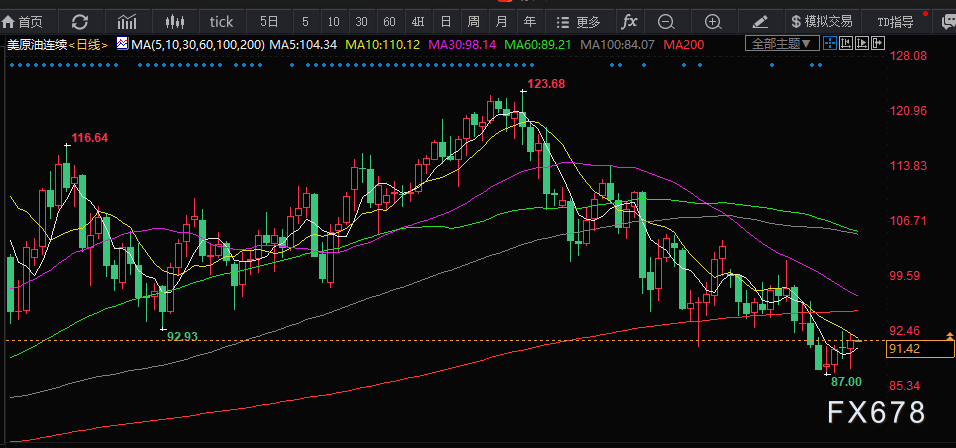Click the refresh arrows icon
This screenshot has width=956, height=448.
click(80, 22)
